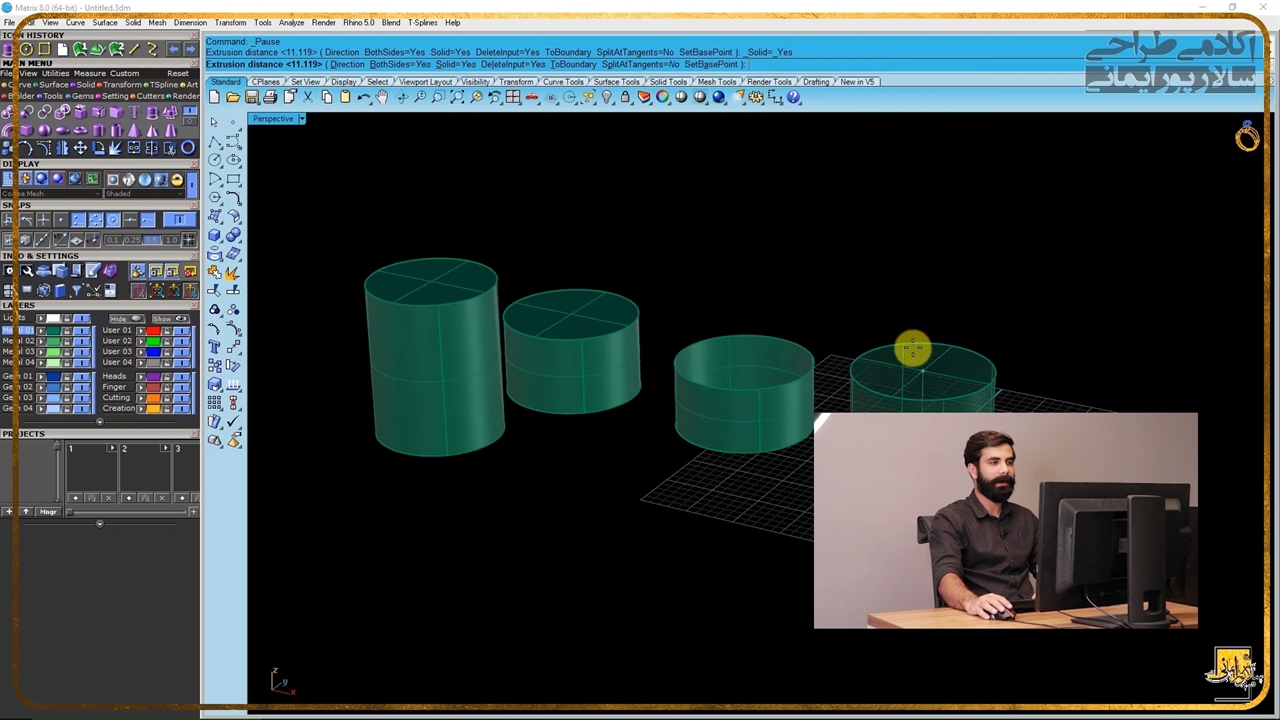Click the Print icon in Standard toolbar
1280x720 pixels.
[270, 97]
